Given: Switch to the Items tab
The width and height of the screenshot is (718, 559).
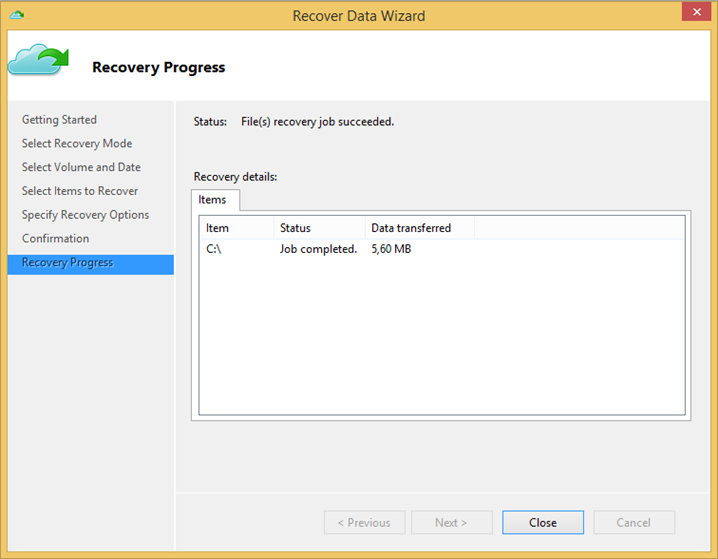Looking at the screenshot, I should click(x=212, y=200).
